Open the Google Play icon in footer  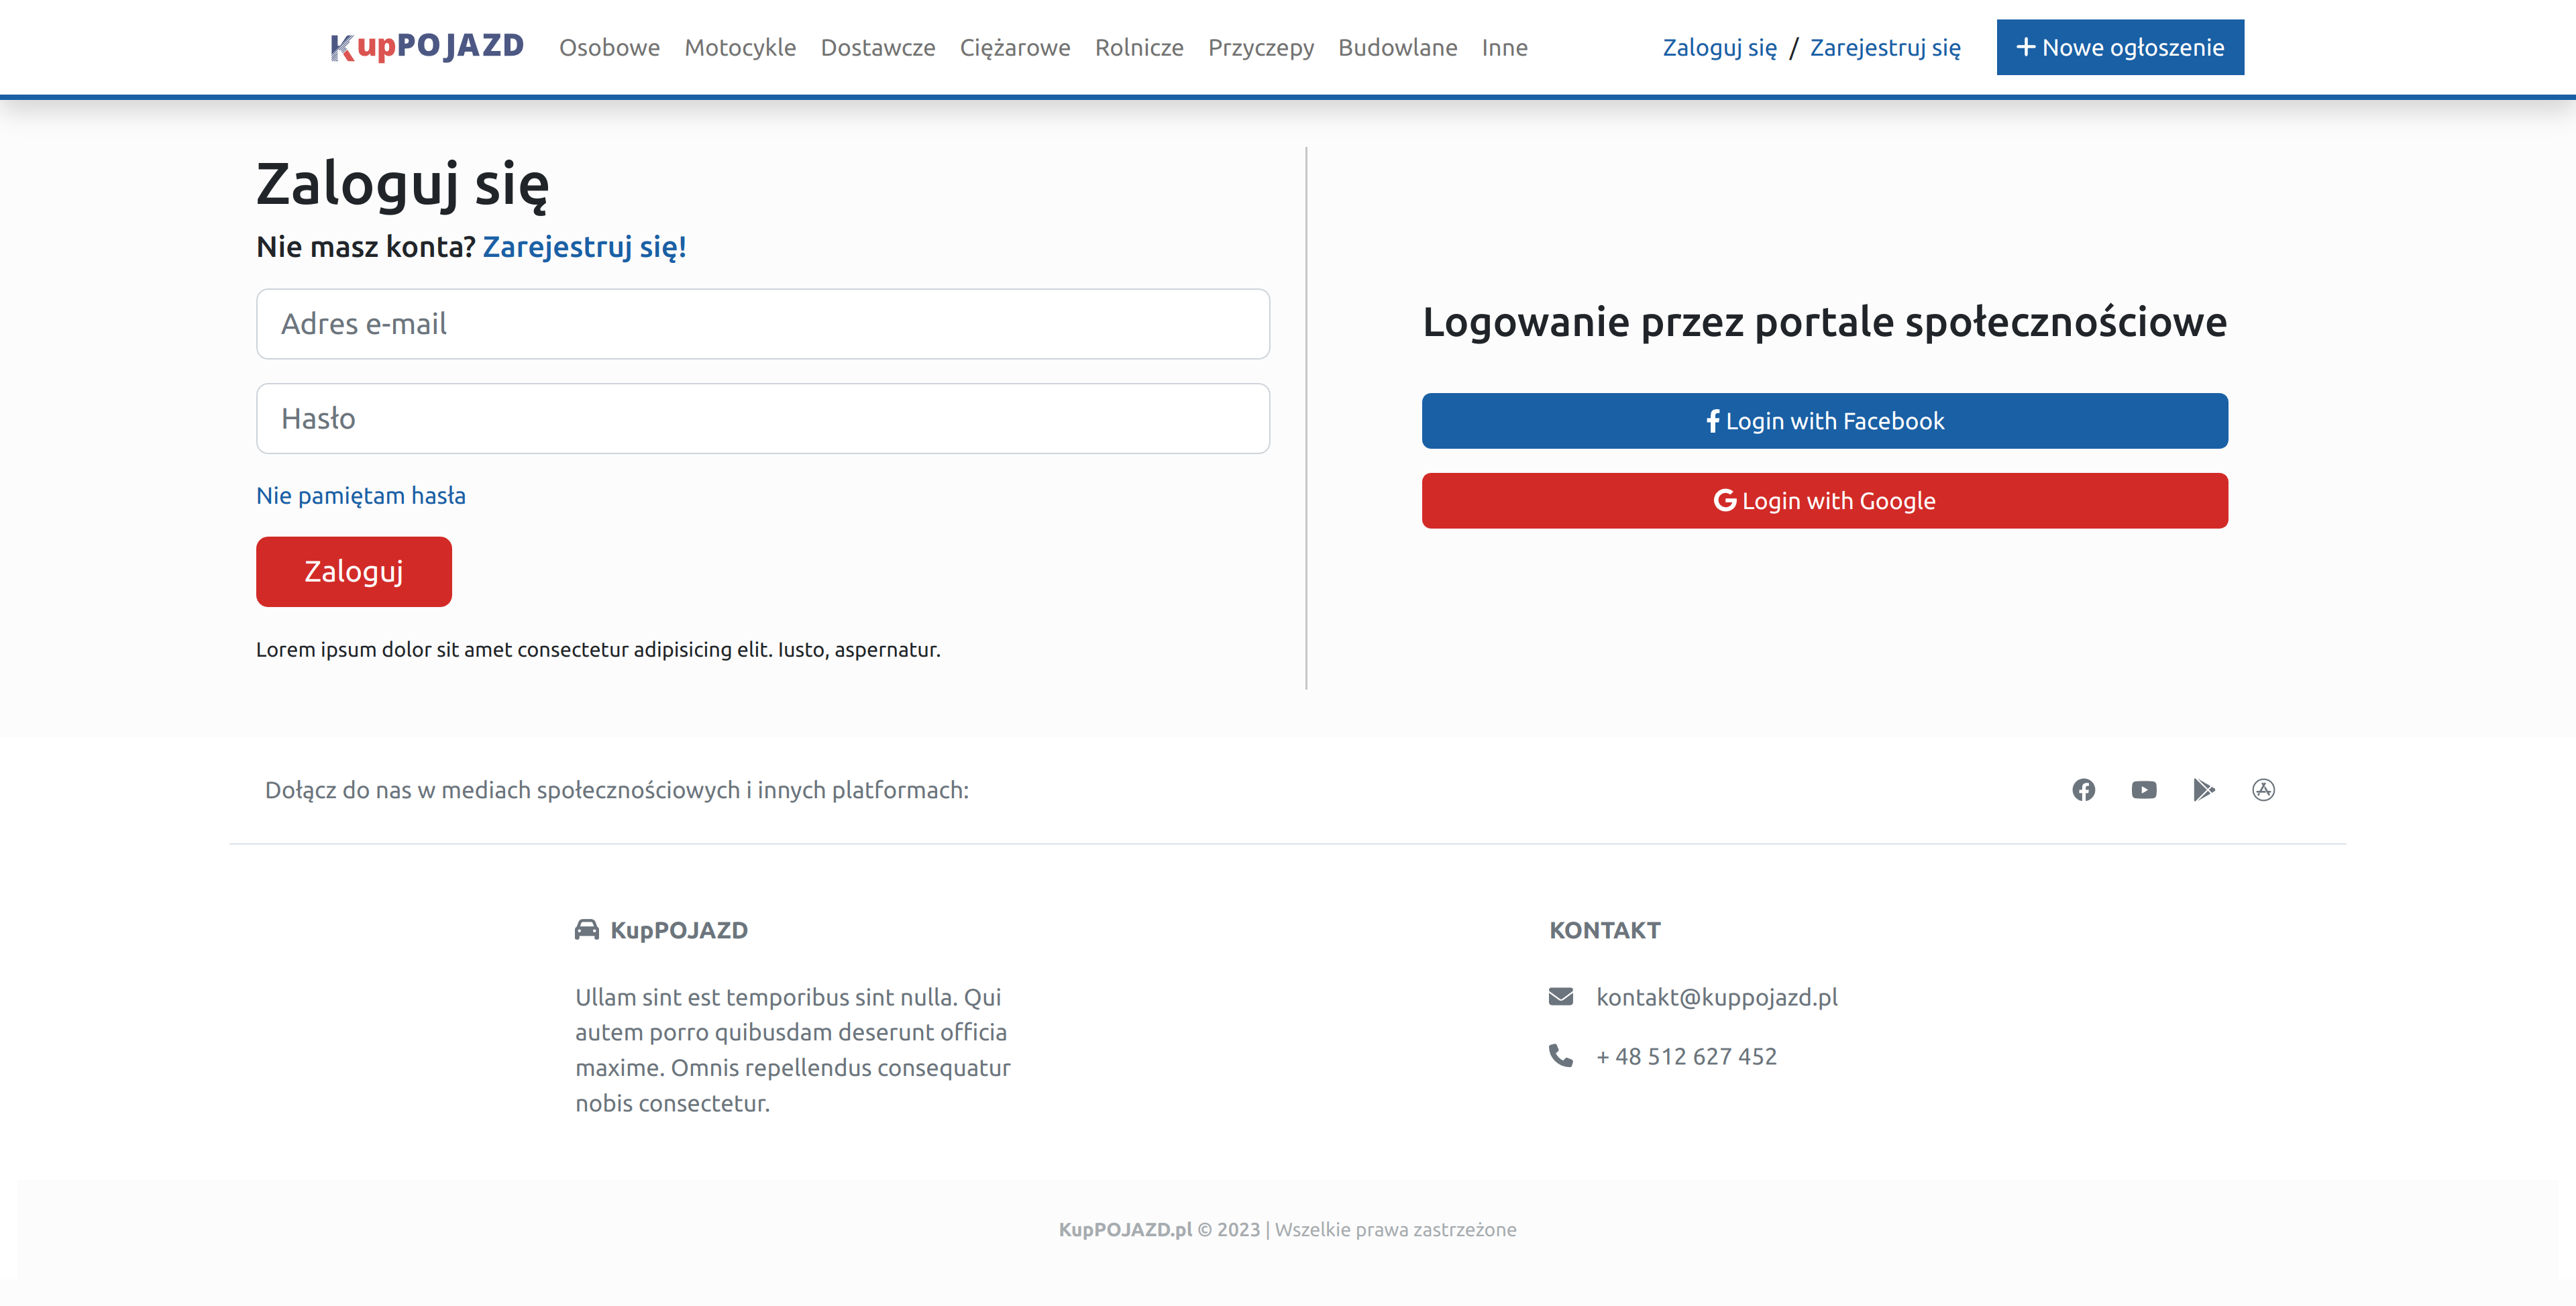tap(2203, 790)
